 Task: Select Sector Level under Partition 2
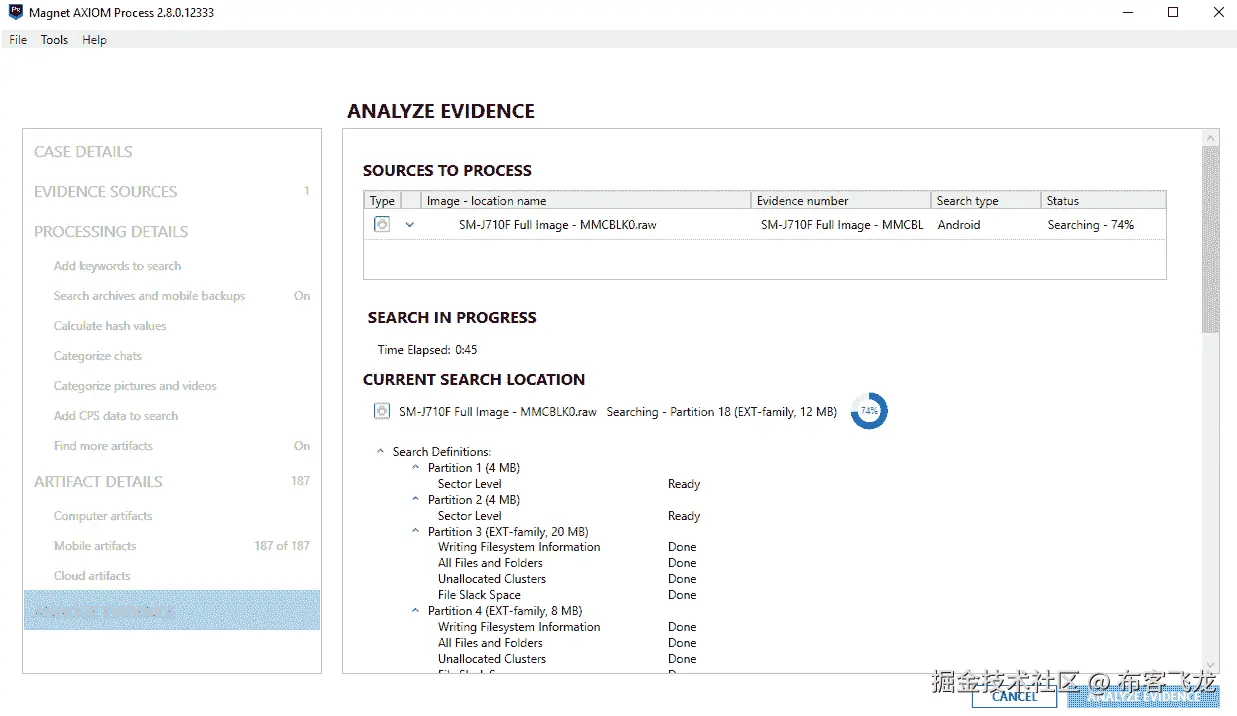pyautogui.click(x=470, y=516)
